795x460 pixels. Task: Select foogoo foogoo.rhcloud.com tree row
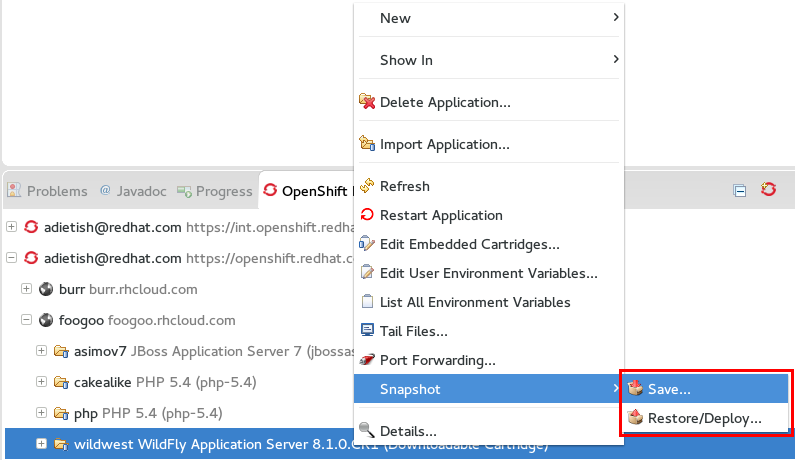tap(147, 320)
